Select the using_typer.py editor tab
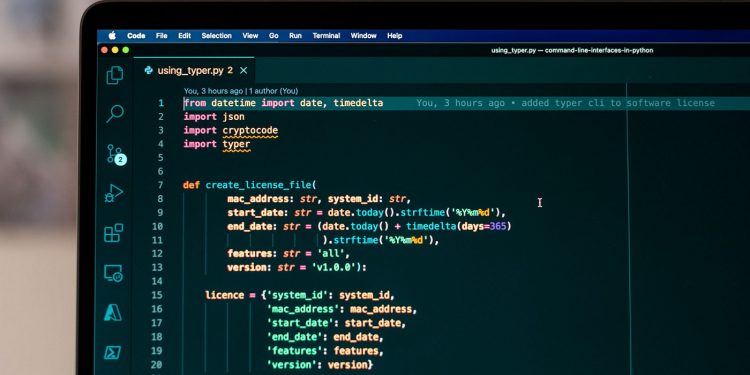750x375 pixels. (x=194, y=70)
